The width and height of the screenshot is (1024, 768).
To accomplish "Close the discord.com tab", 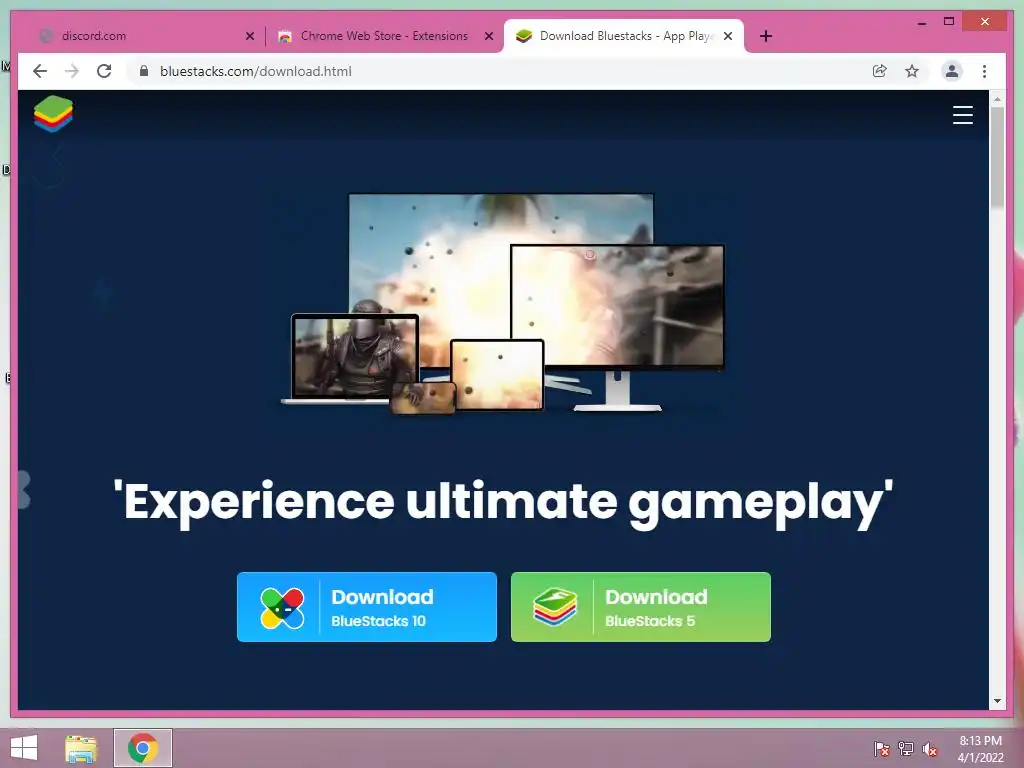I will (249, 37).
